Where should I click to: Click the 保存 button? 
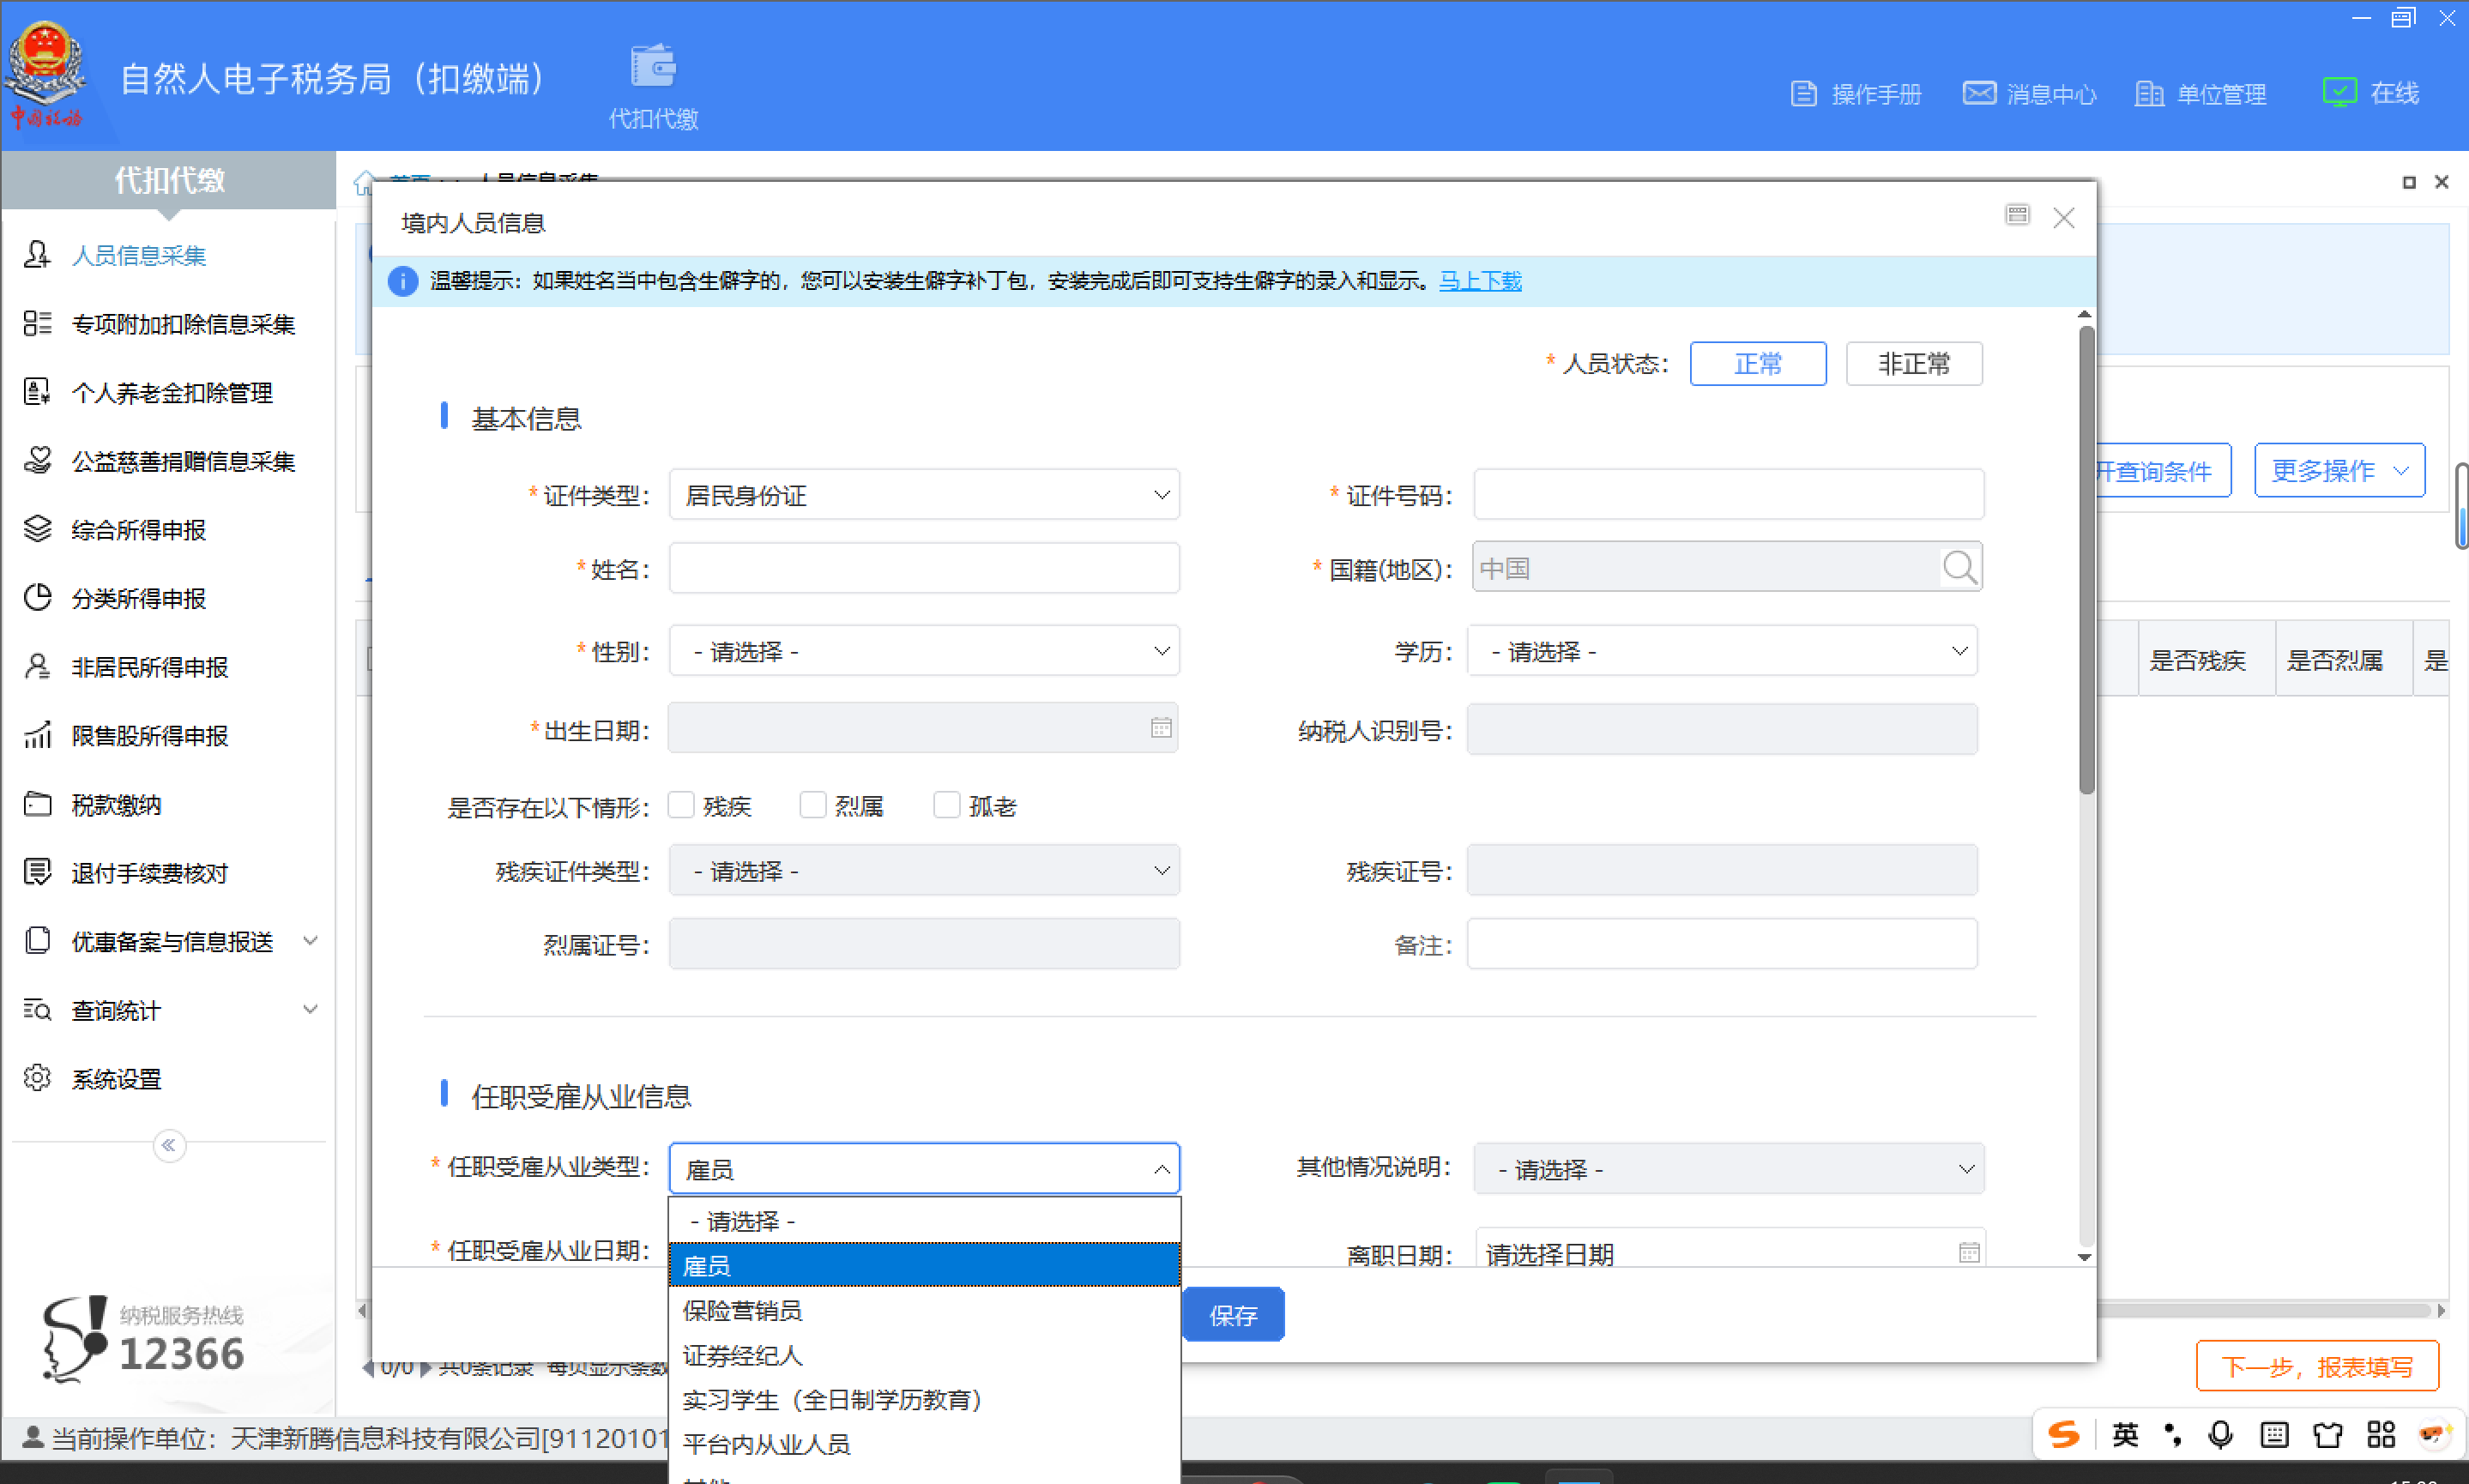(1233, 1315)
